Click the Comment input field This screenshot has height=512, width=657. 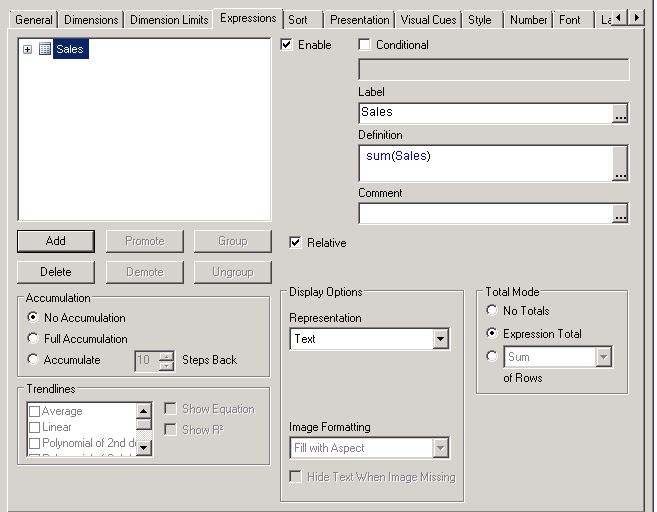(x=486, y=213)
